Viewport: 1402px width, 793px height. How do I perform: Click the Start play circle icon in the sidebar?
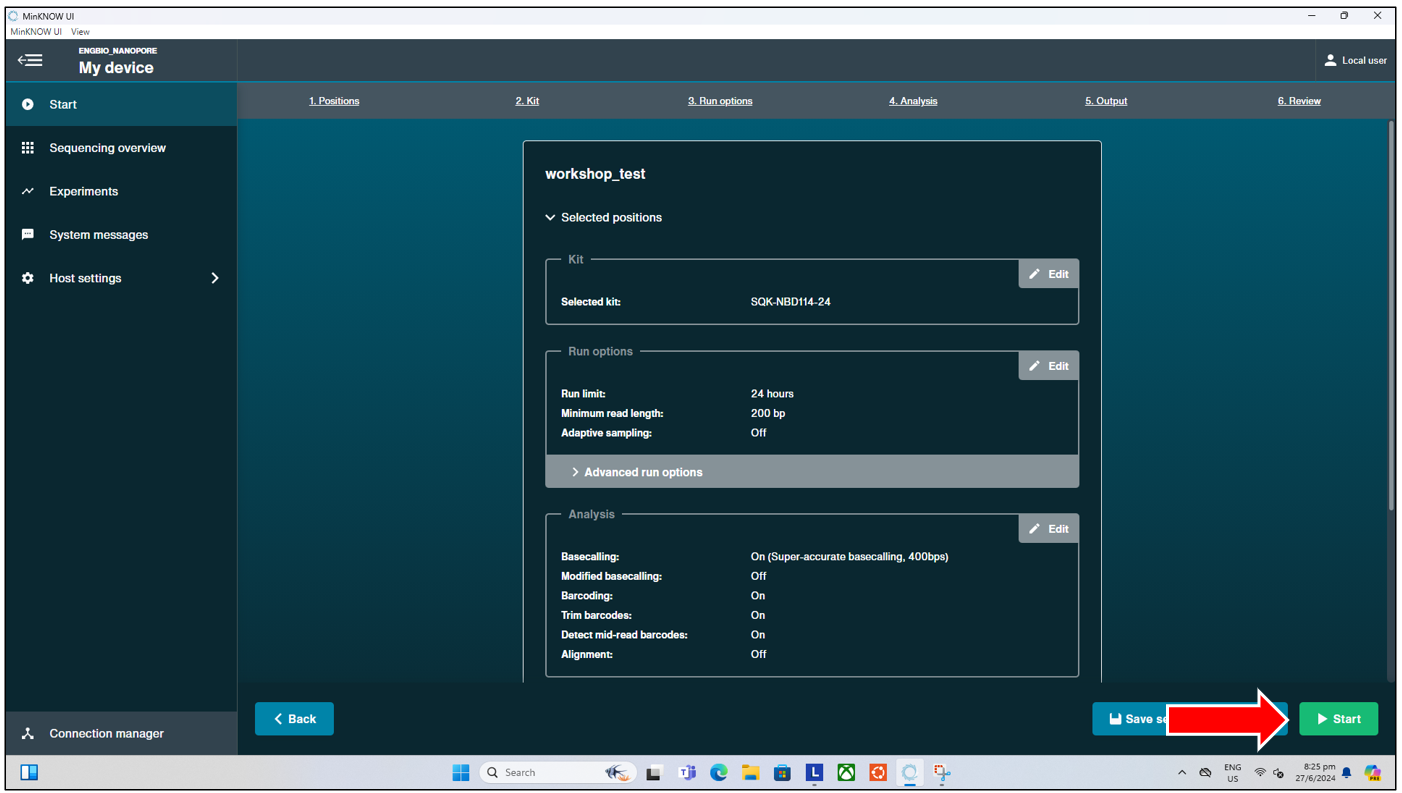28,104
